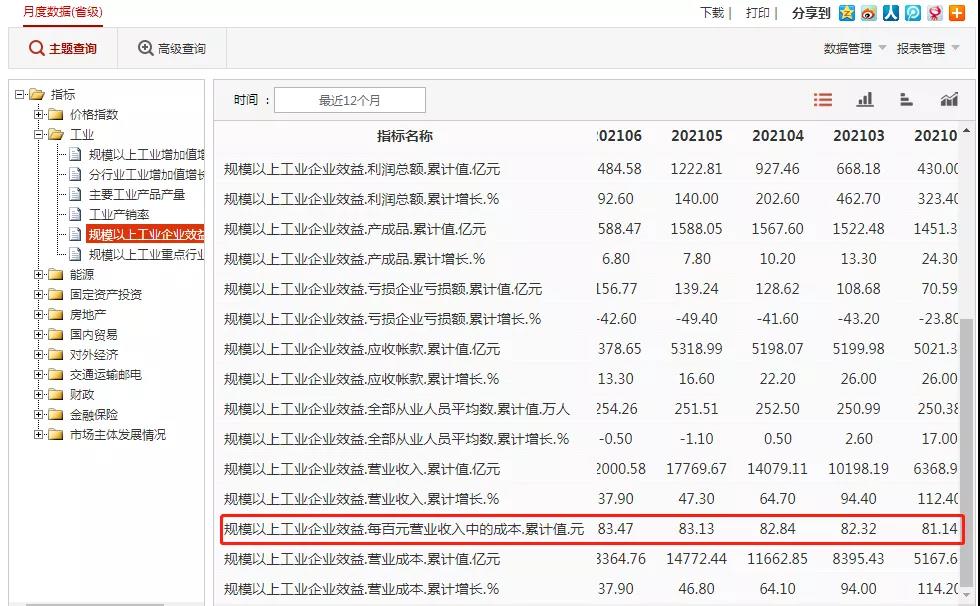Share to Sina Weibo icon
The image size is (980, 606).
click(x=869, y=12)
